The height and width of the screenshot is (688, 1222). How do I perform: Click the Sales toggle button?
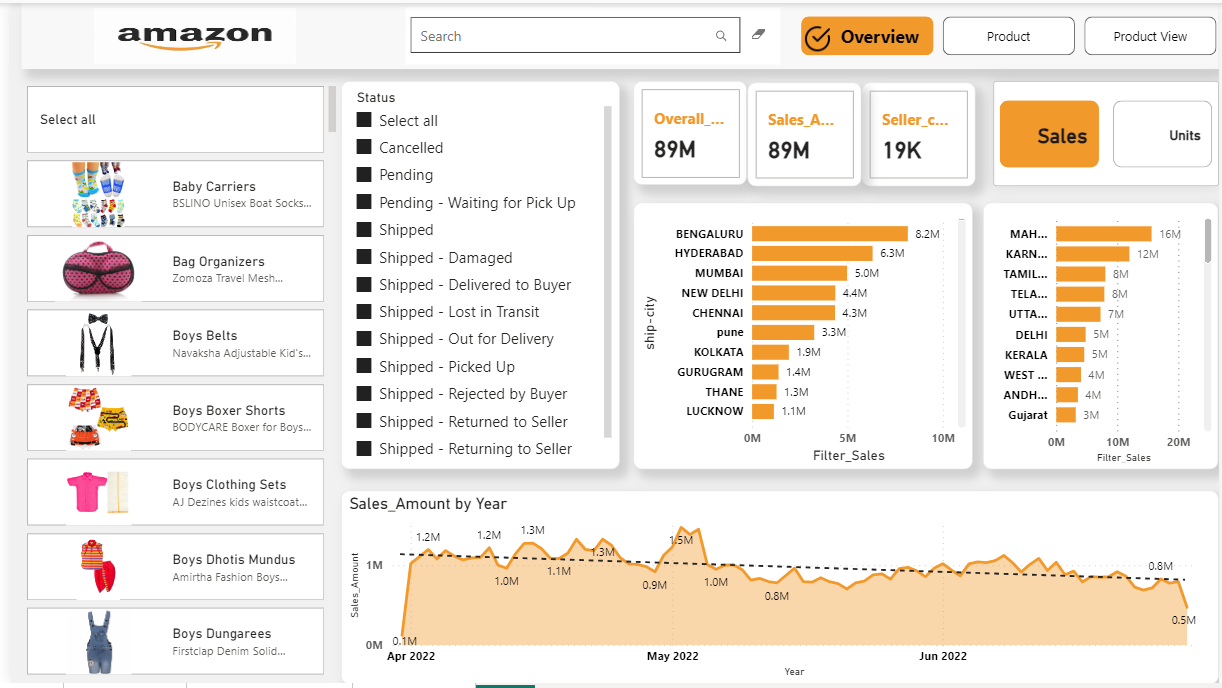(x=1049, y=135)
